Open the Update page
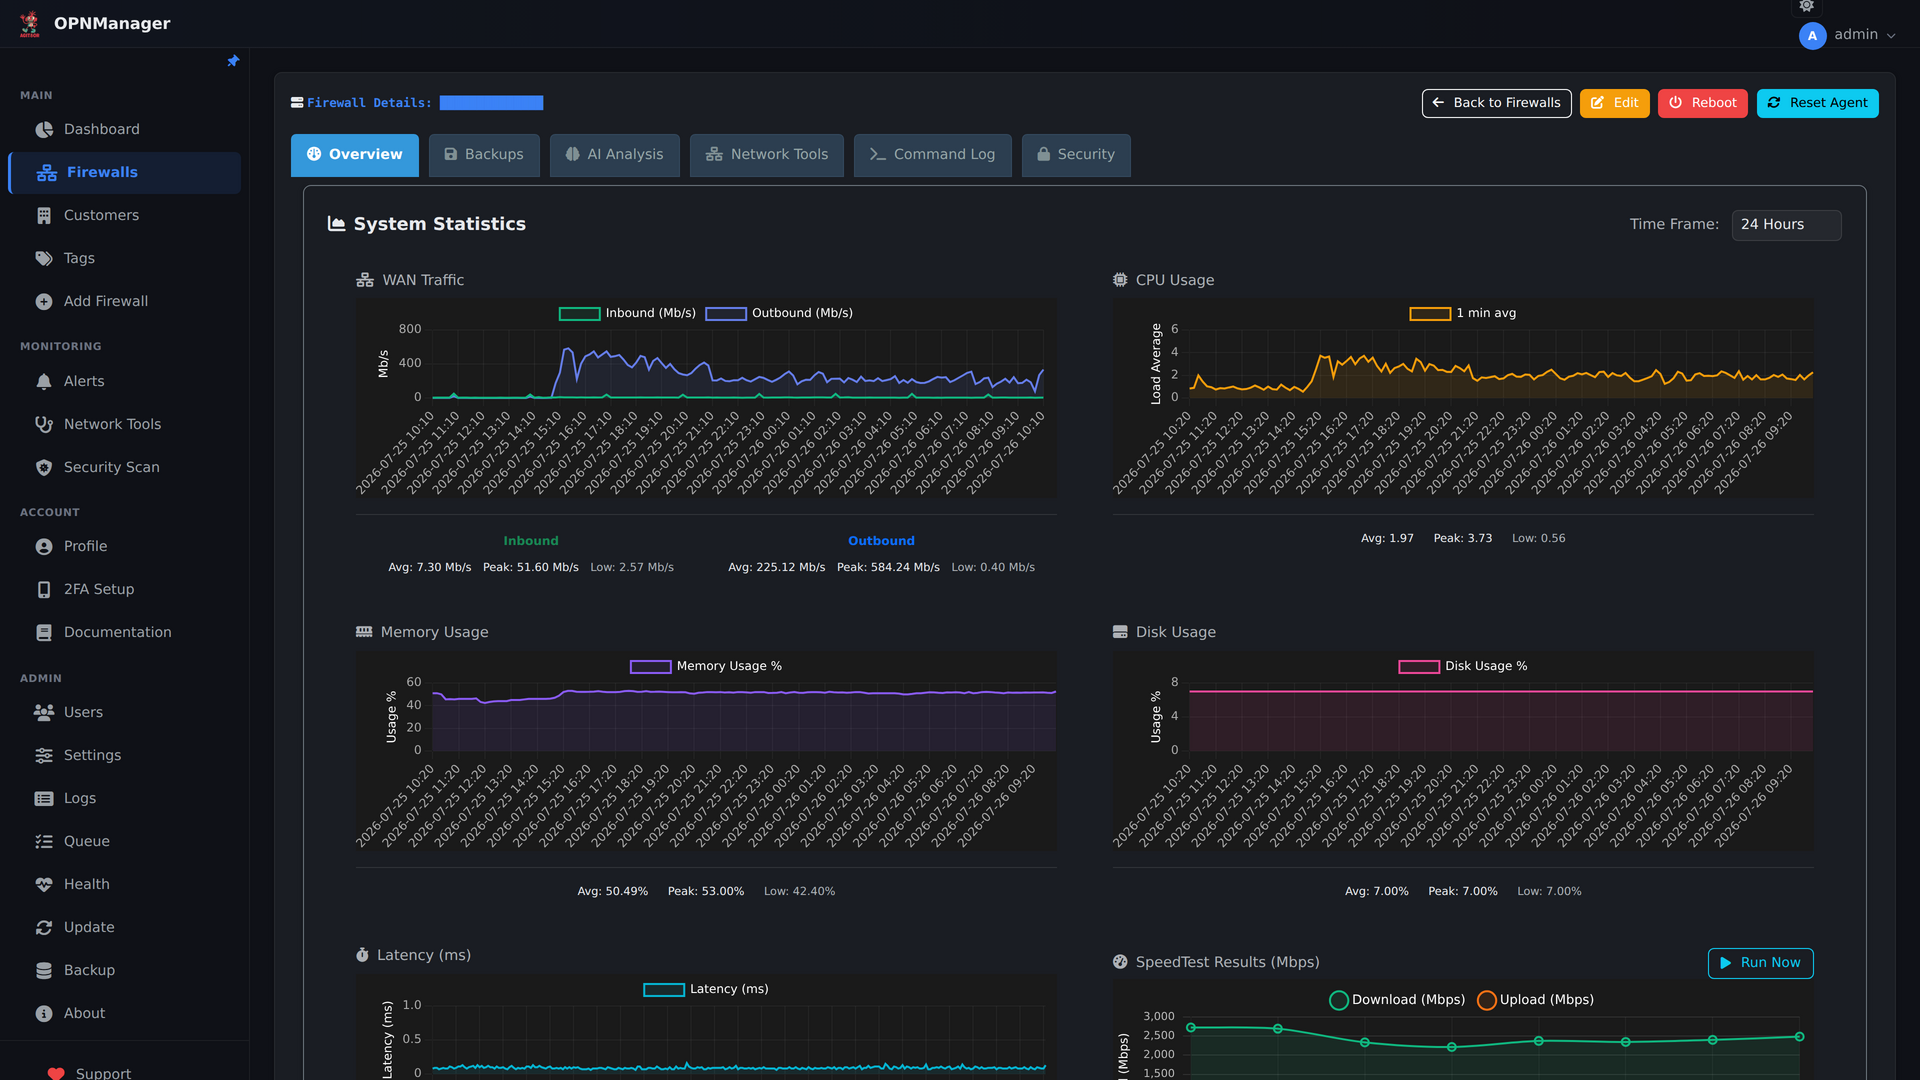Image resolution: width=1920 pixels, height=1080 pixels. tap(124, 927)
